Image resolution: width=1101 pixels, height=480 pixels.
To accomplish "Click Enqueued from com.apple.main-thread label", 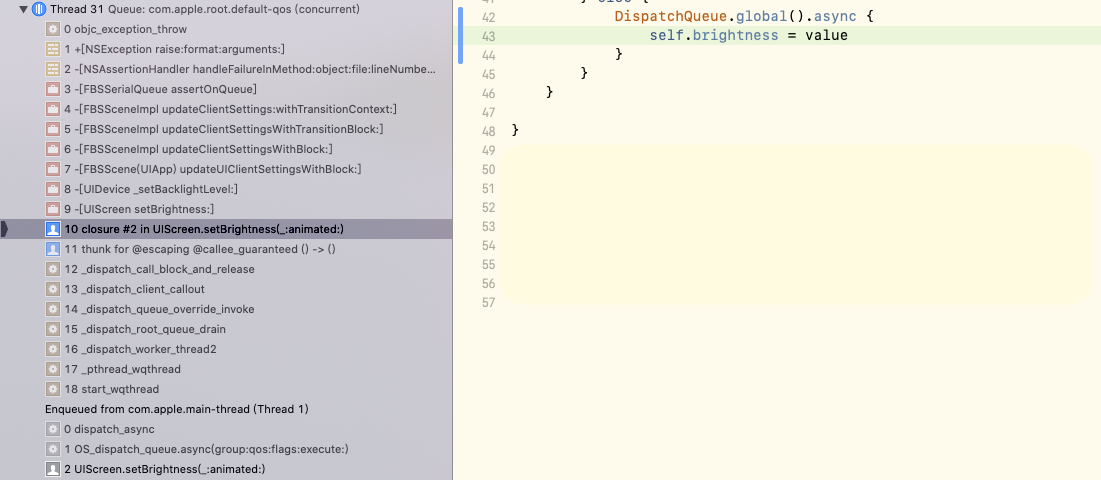I will click(x=177, y=409).
